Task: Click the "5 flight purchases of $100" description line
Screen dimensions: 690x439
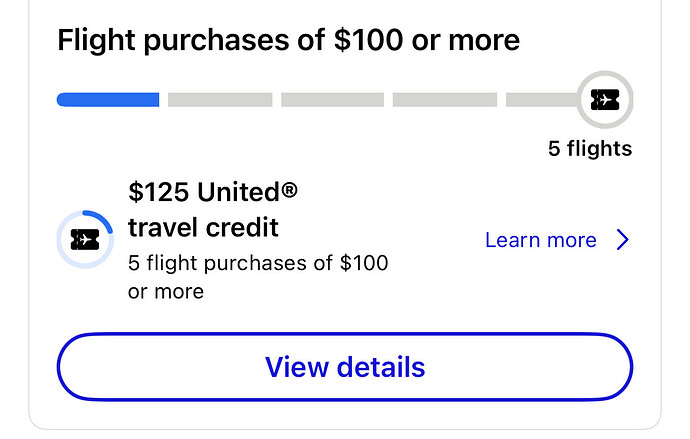Action: [x=258, y=264]
